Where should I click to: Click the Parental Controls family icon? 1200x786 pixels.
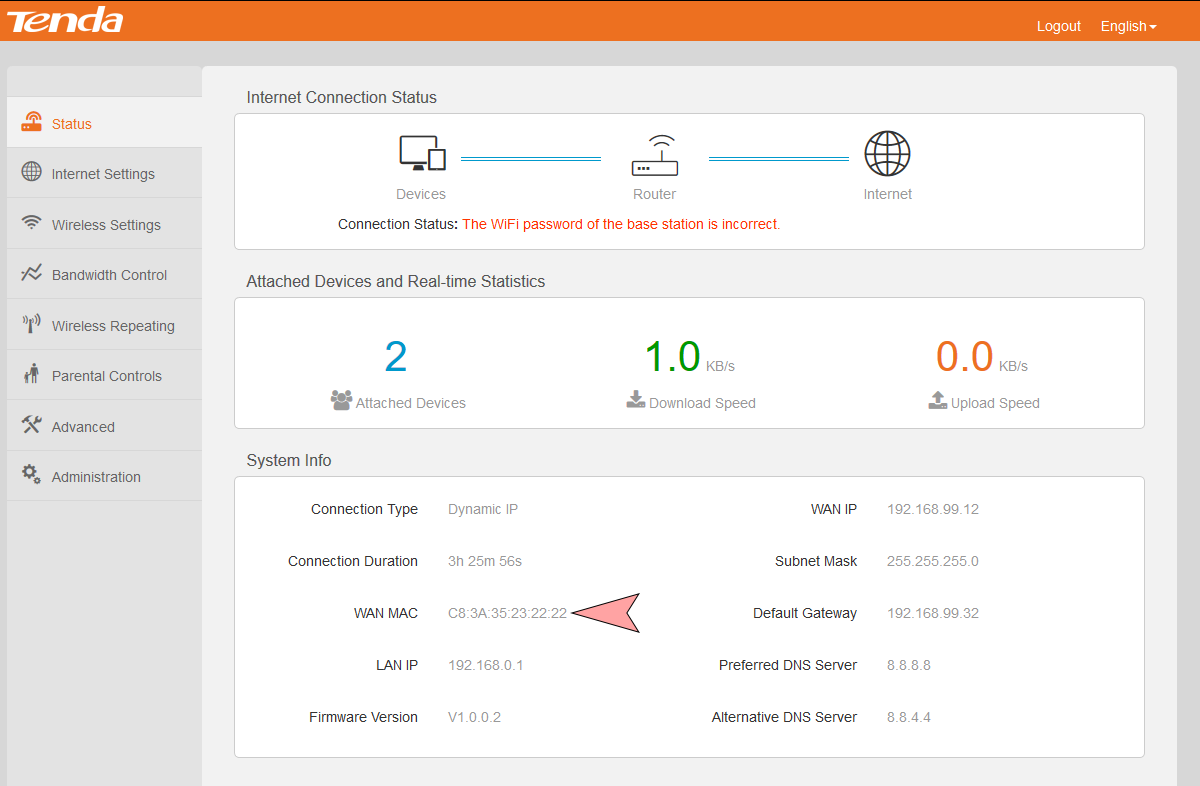point(32,374)
